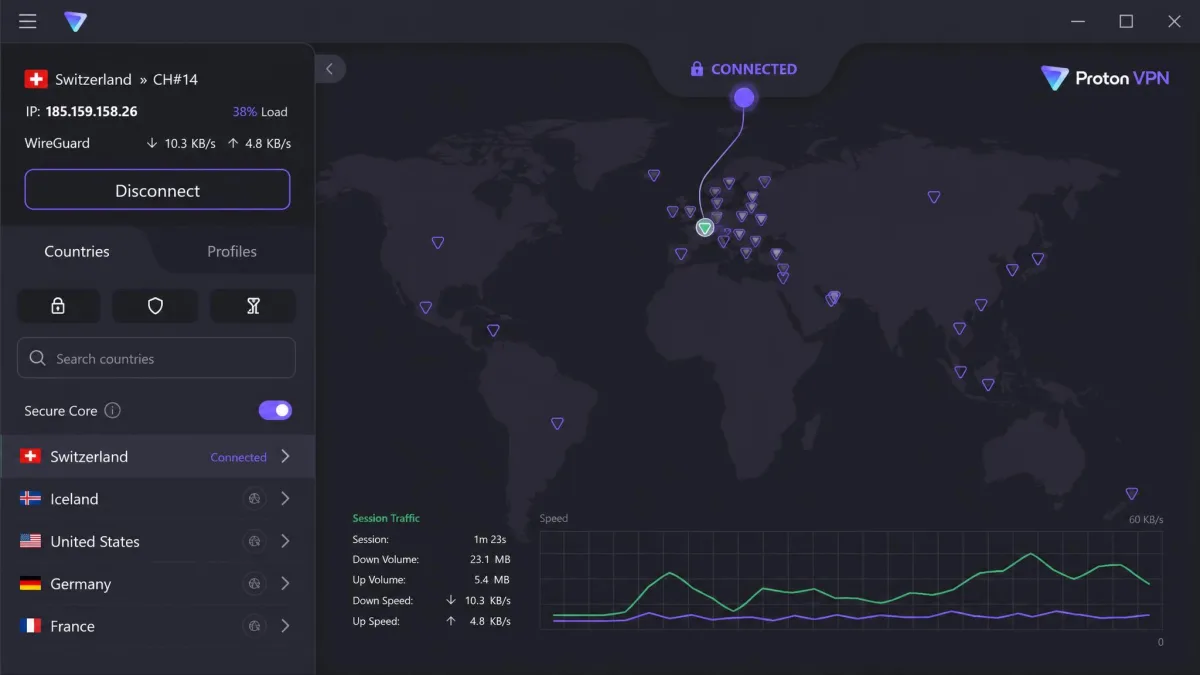Click the Secure Core lock filter icon
The height and width of the screenshot is (675, 1200).
pos(58,306)
